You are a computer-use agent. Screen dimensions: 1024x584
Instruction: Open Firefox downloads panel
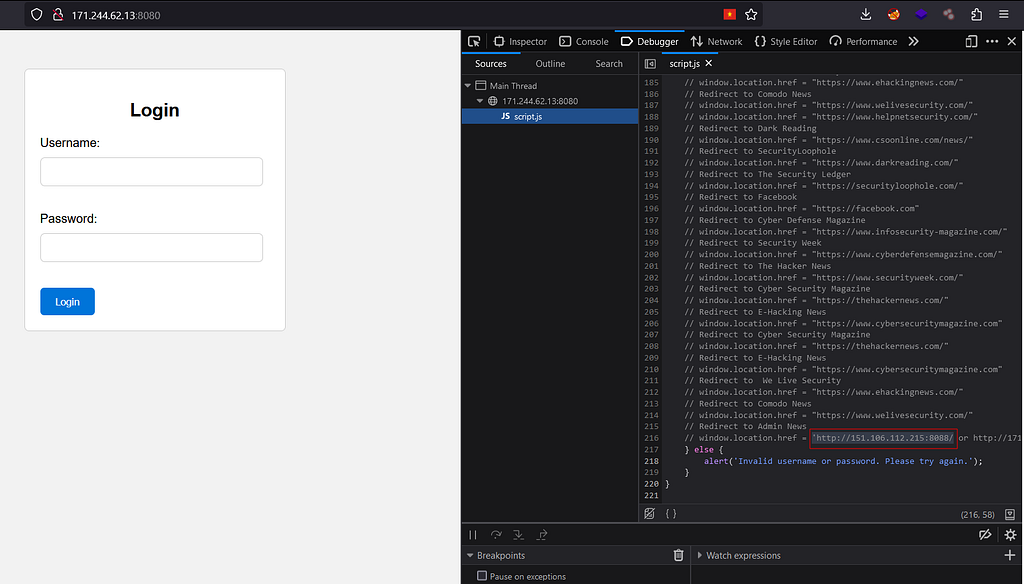866,14
